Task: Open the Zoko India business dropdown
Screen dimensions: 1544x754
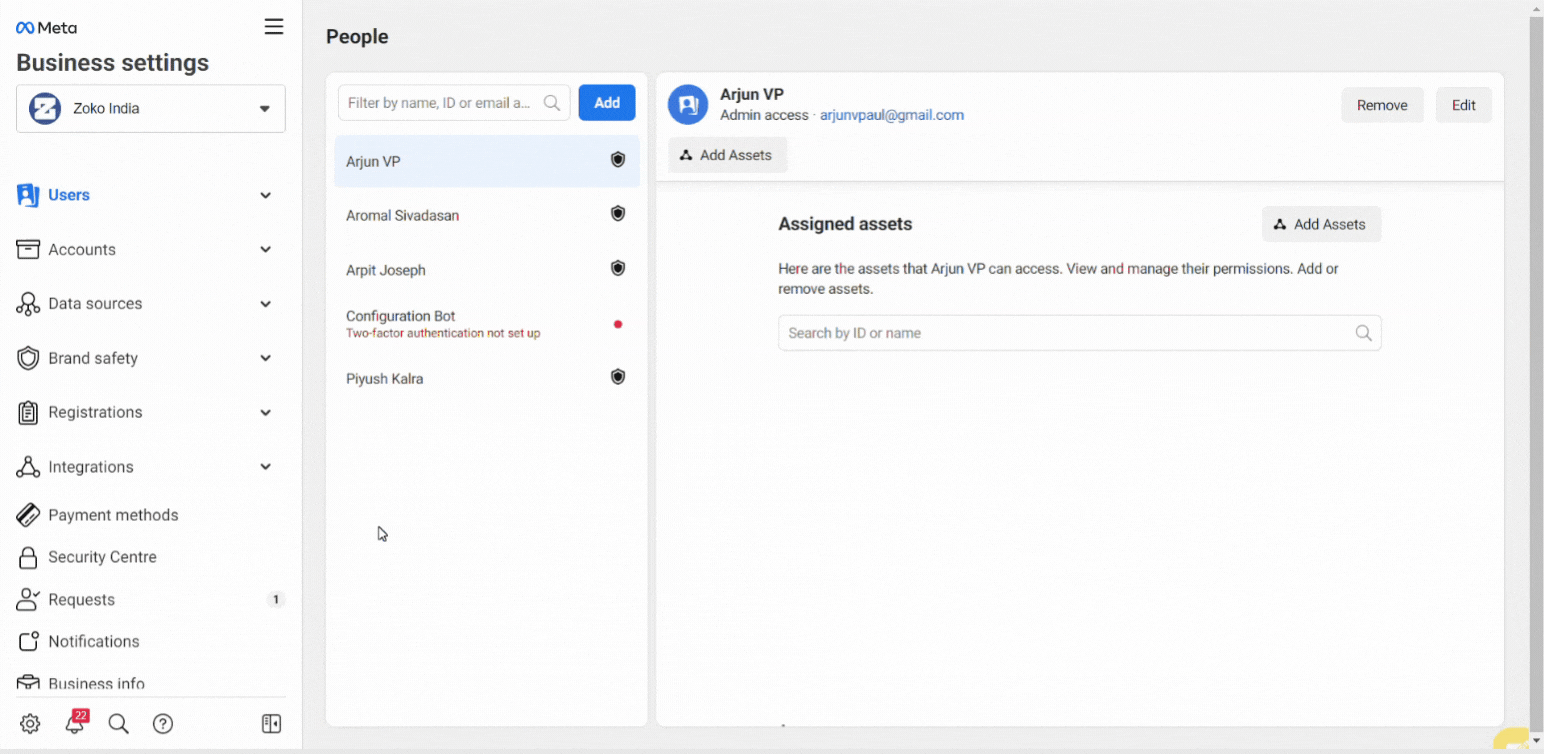Action: click(151, 108)
